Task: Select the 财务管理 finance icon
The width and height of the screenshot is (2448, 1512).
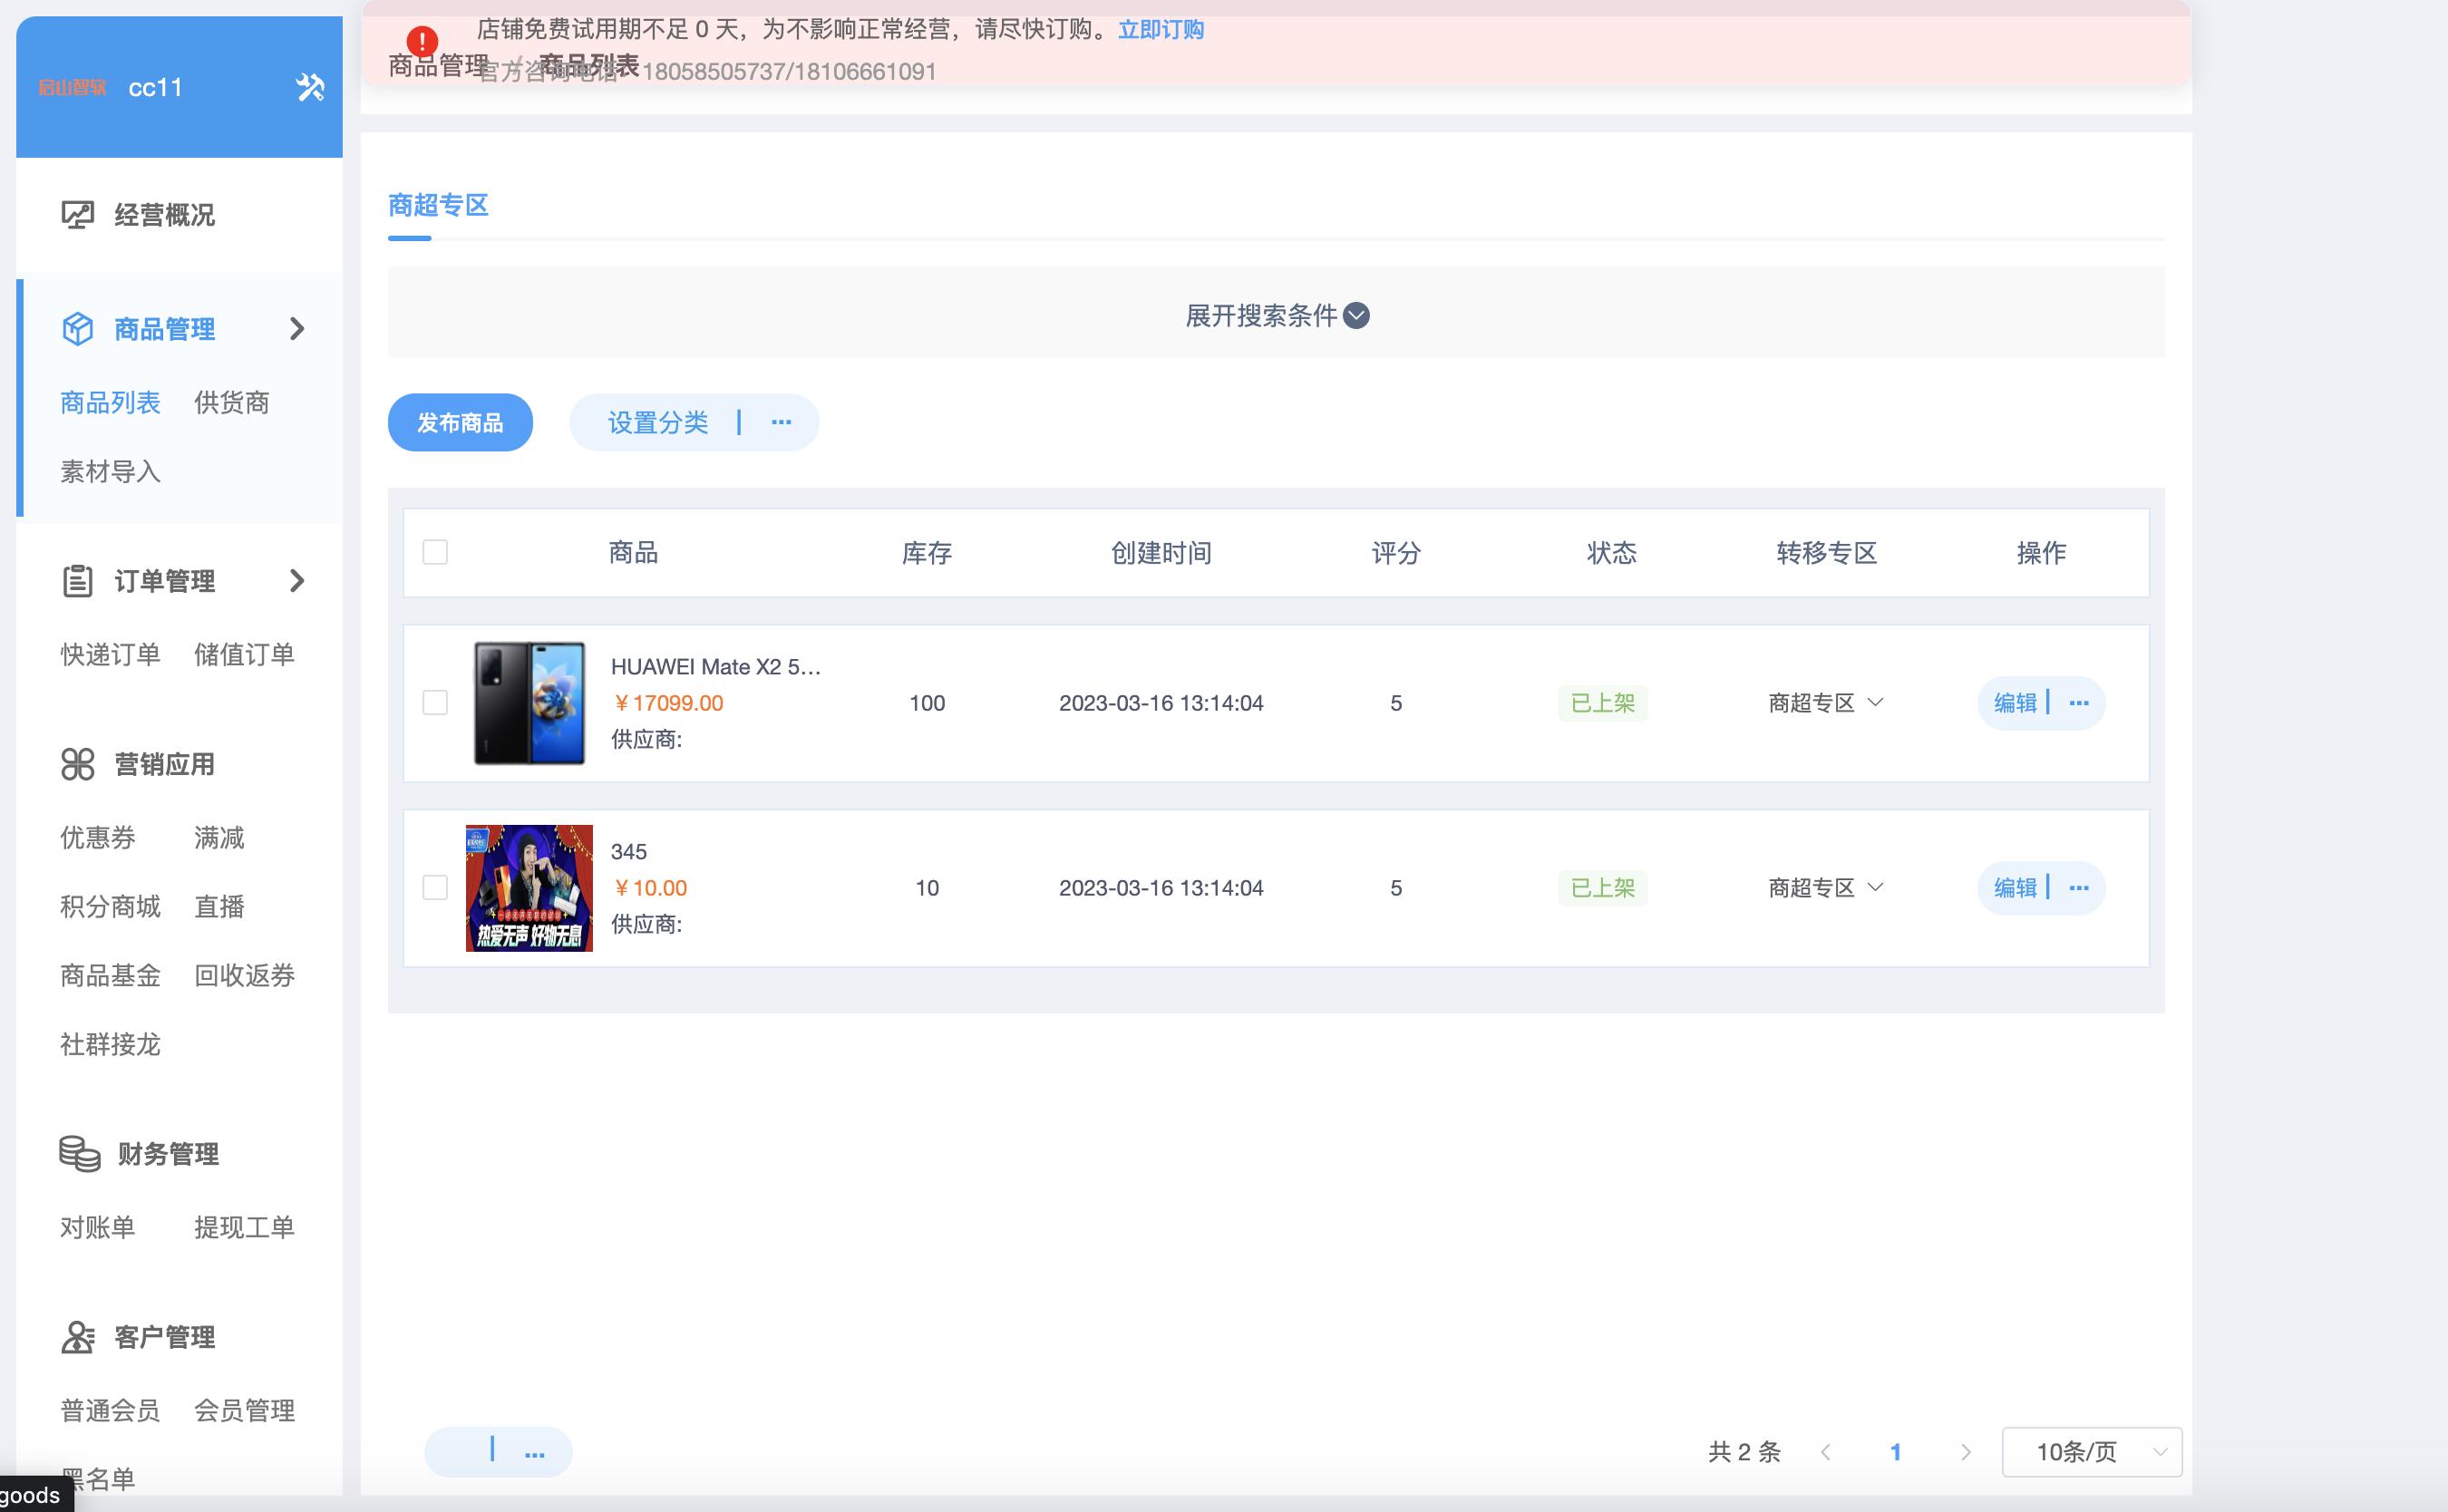Action: pos(78,1152)
